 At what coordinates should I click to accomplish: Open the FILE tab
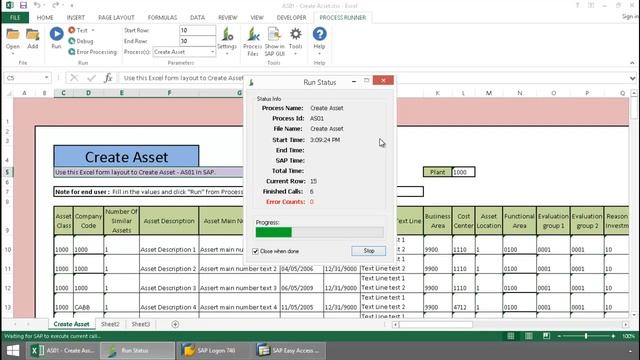(x=15, y=18)
